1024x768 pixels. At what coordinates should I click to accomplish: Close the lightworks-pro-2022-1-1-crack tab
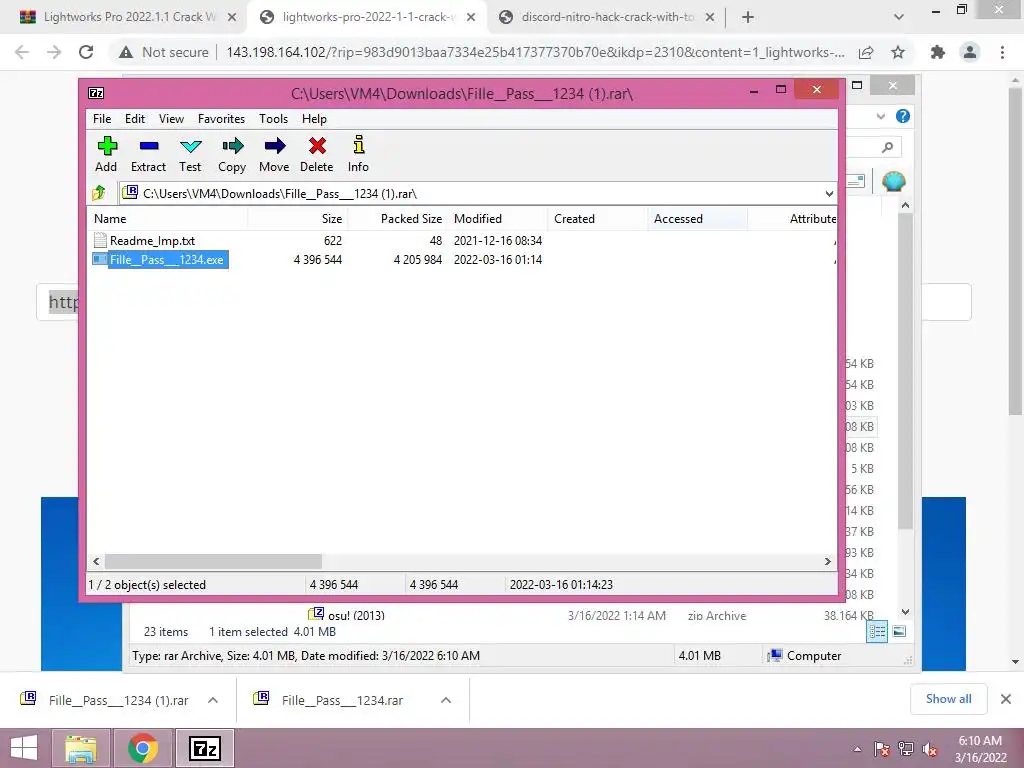(x=471, y=18)
